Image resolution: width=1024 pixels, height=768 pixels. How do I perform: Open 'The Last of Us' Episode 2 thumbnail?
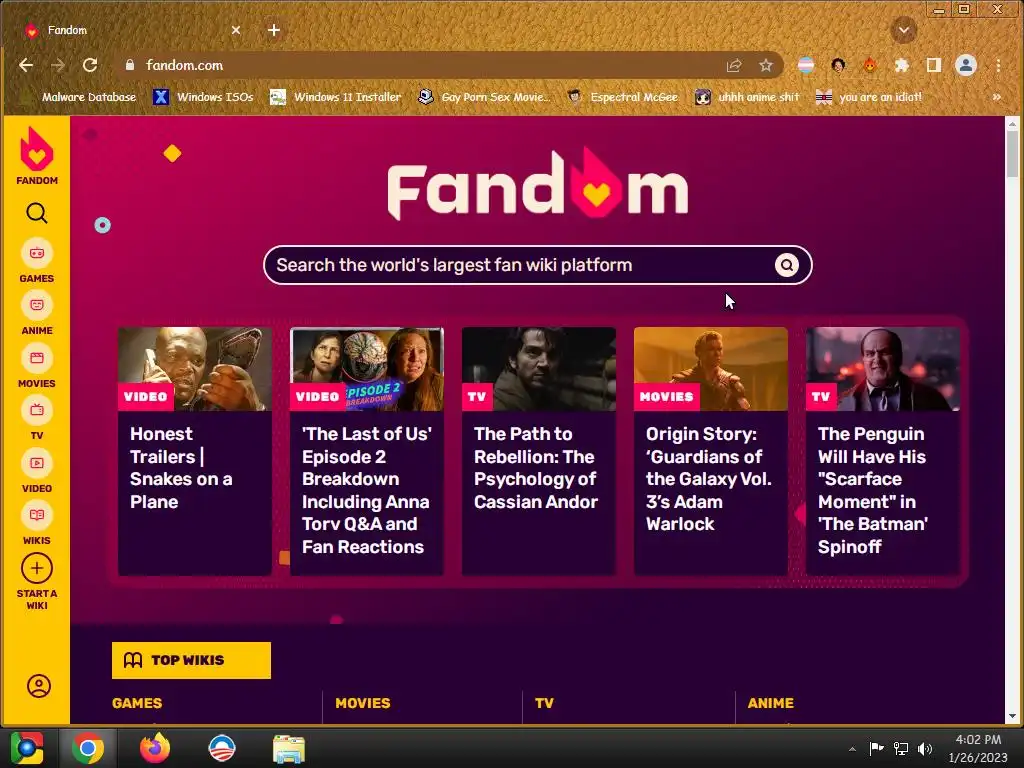click(366, 369)
